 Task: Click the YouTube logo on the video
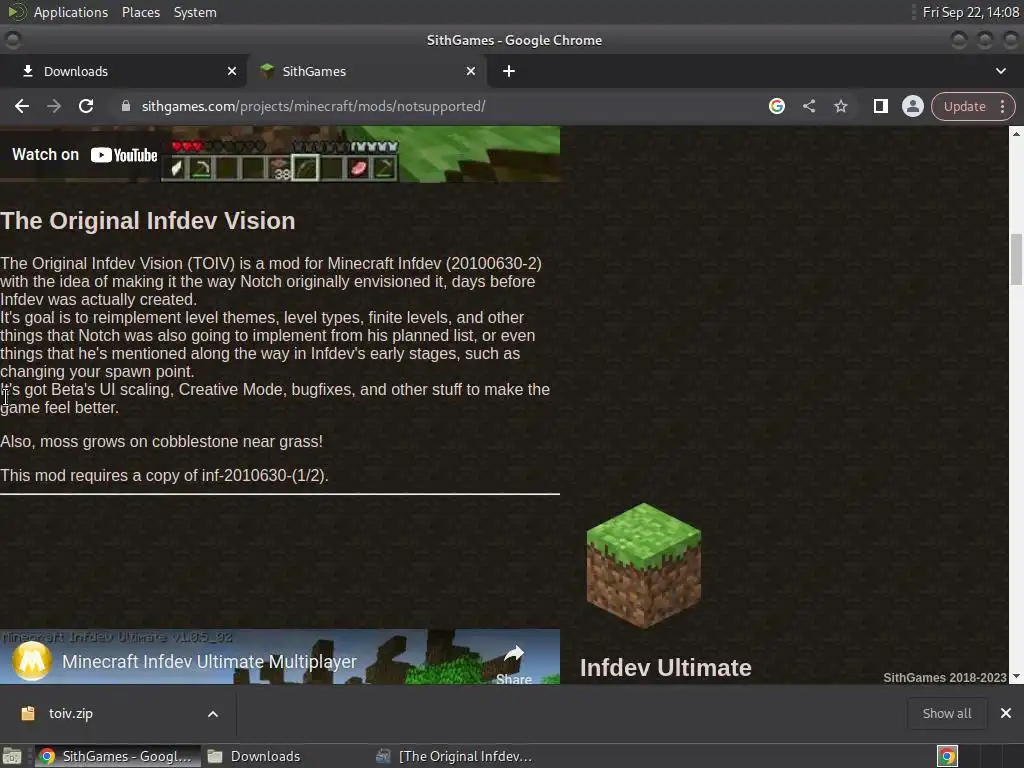(x=124, y=155)
